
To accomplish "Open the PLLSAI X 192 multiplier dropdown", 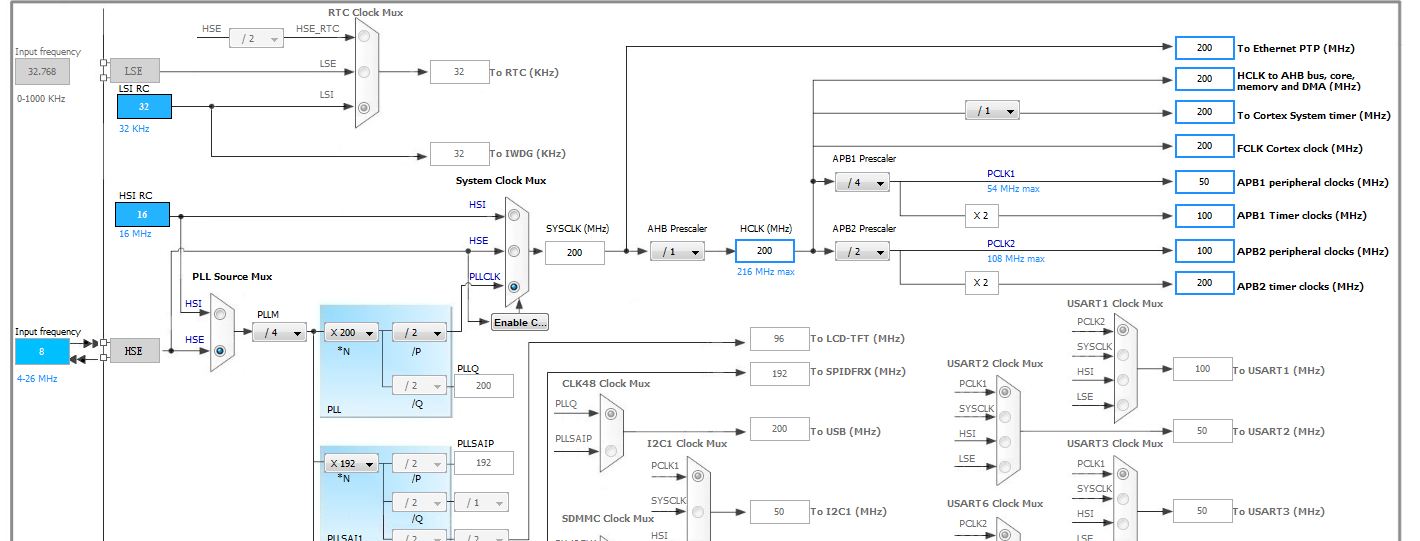I will (351, 464).
